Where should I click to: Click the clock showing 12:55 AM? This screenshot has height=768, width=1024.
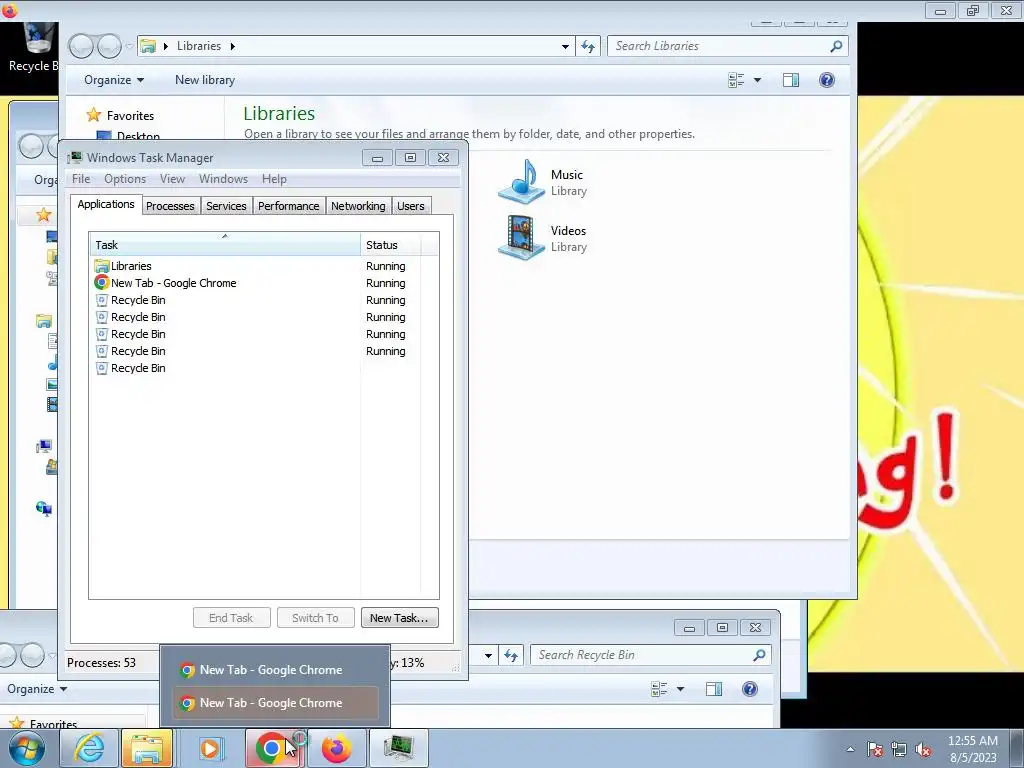click(972, 741)
